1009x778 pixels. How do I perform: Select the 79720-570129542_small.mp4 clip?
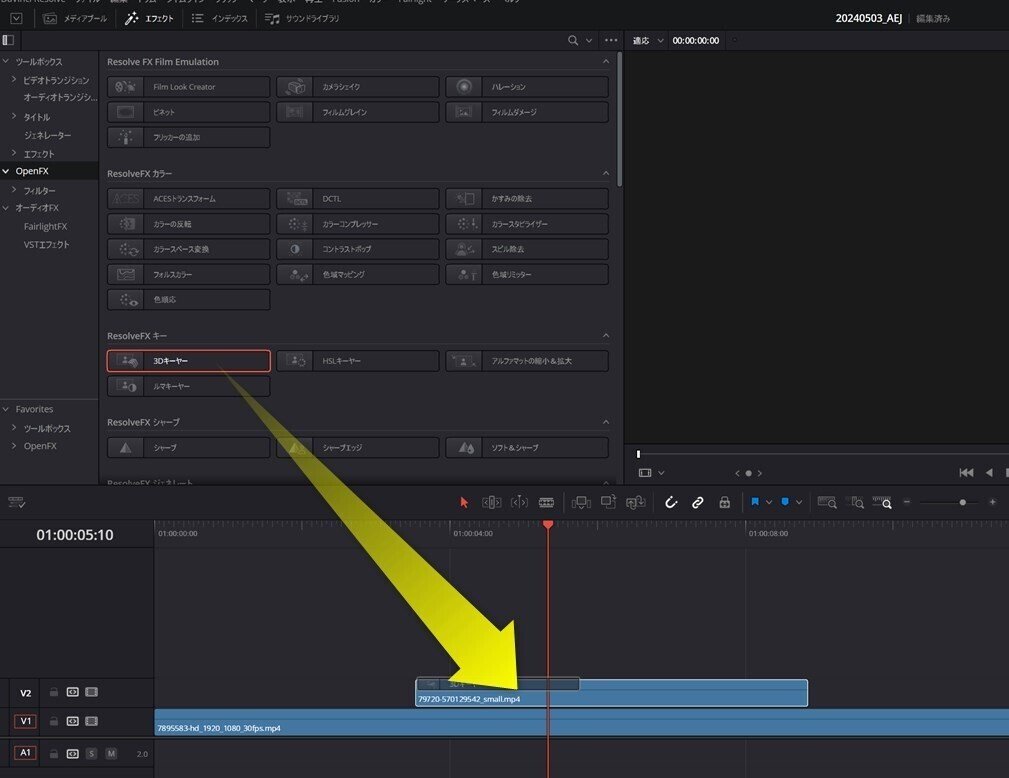tap(611, 693)
